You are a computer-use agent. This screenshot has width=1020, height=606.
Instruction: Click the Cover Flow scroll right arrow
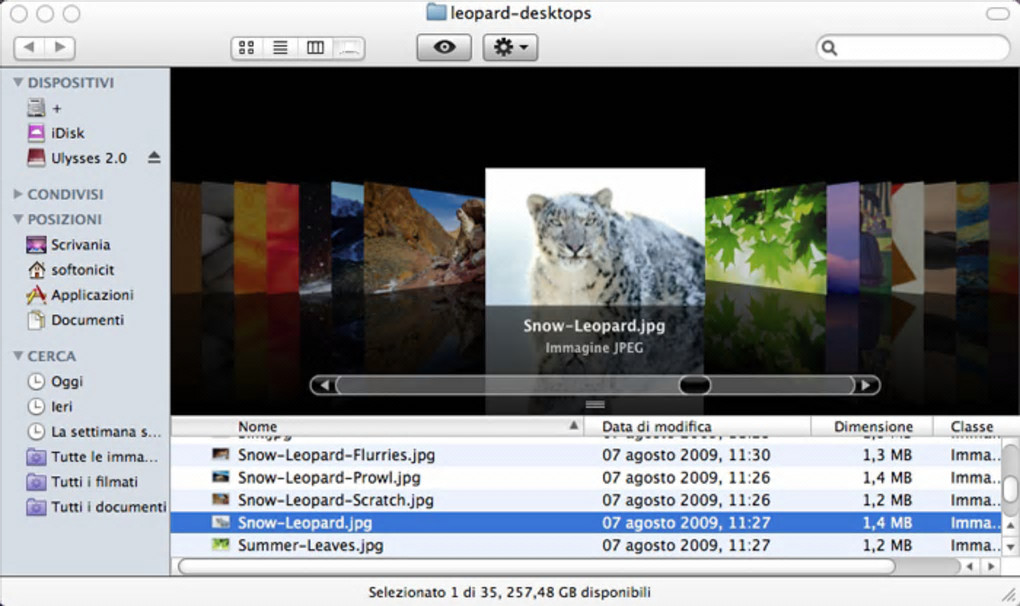[x=866, y=385]
